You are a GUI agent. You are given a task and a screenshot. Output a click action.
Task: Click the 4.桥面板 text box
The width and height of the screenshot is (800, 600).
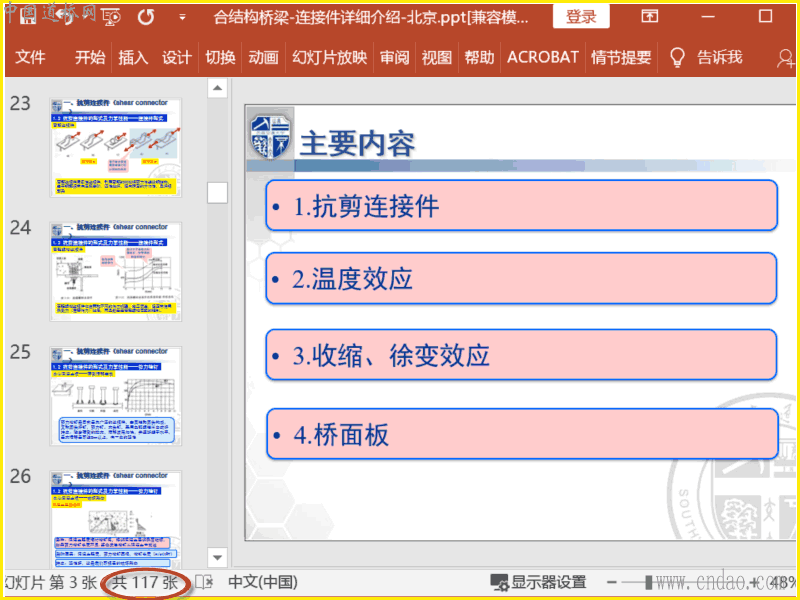click(521, 434)
